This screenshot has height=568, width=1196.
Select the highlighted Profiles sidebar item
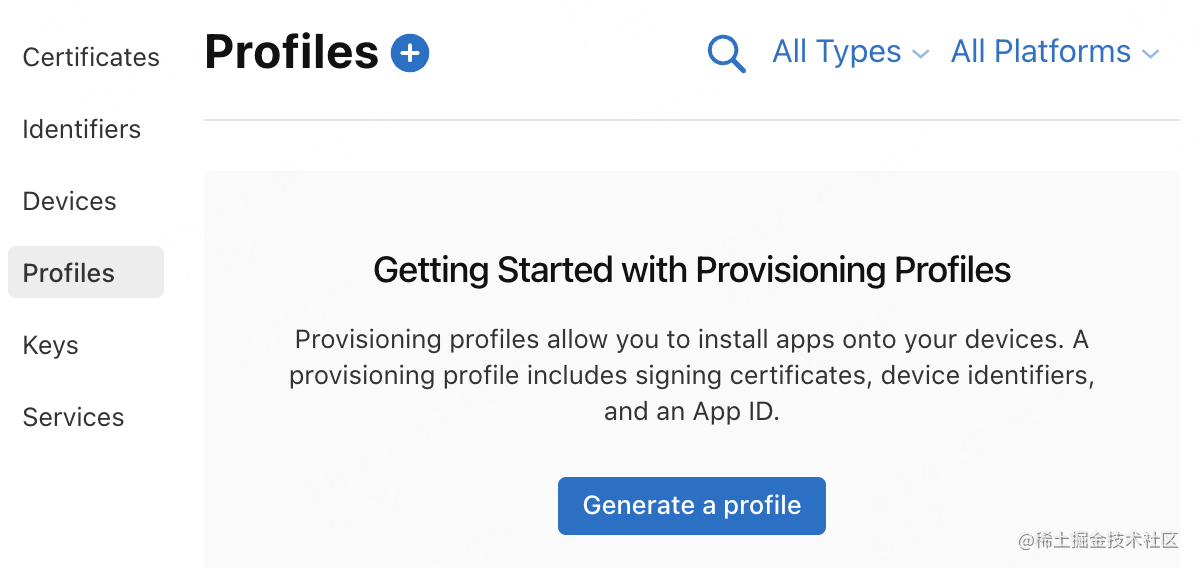point(85,272)
